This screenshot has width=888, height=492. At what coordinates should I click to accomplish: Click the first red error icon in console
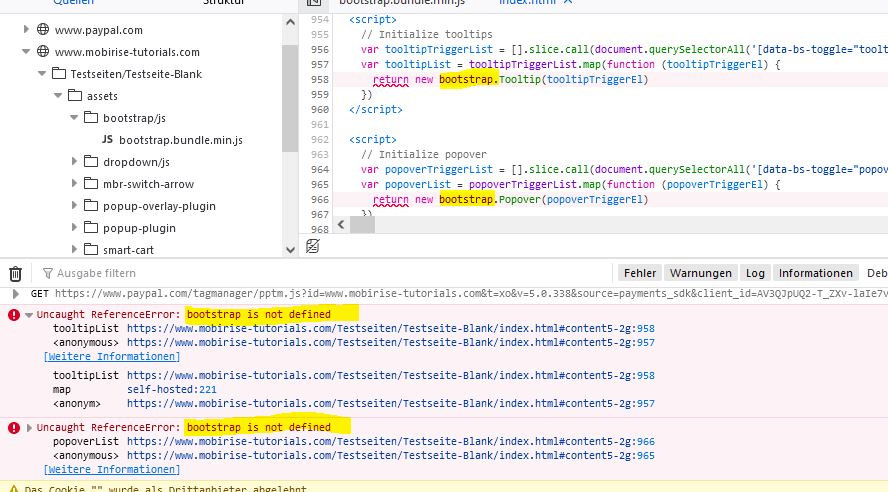[x=14, y=315]
